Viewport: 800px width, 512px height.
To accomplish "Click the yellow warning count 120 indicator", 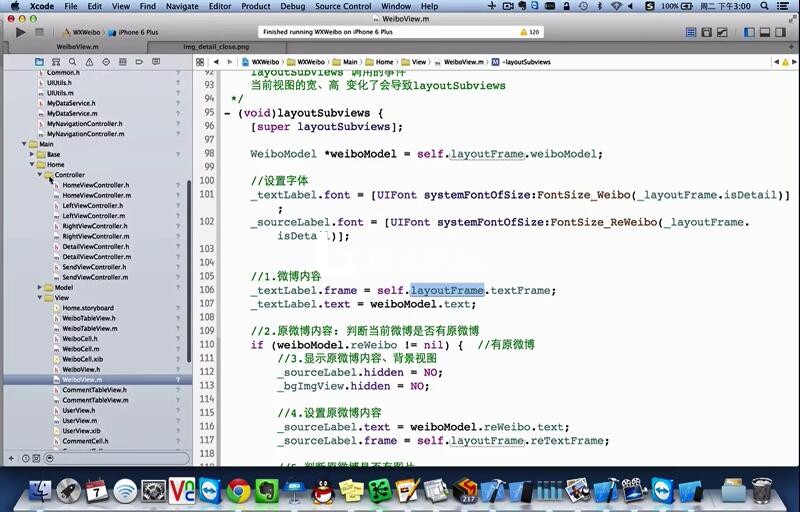I will (x=529, y=32).
